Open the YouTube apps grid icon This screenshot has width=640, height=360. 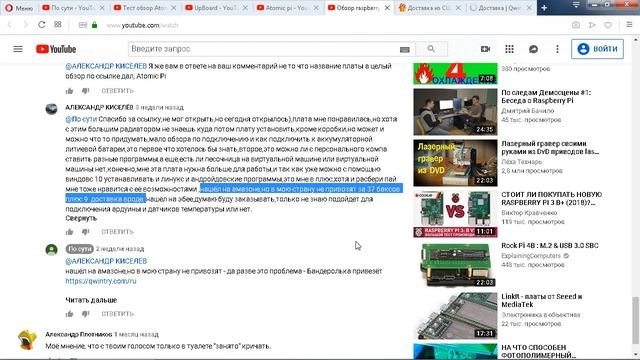(509, 49)
